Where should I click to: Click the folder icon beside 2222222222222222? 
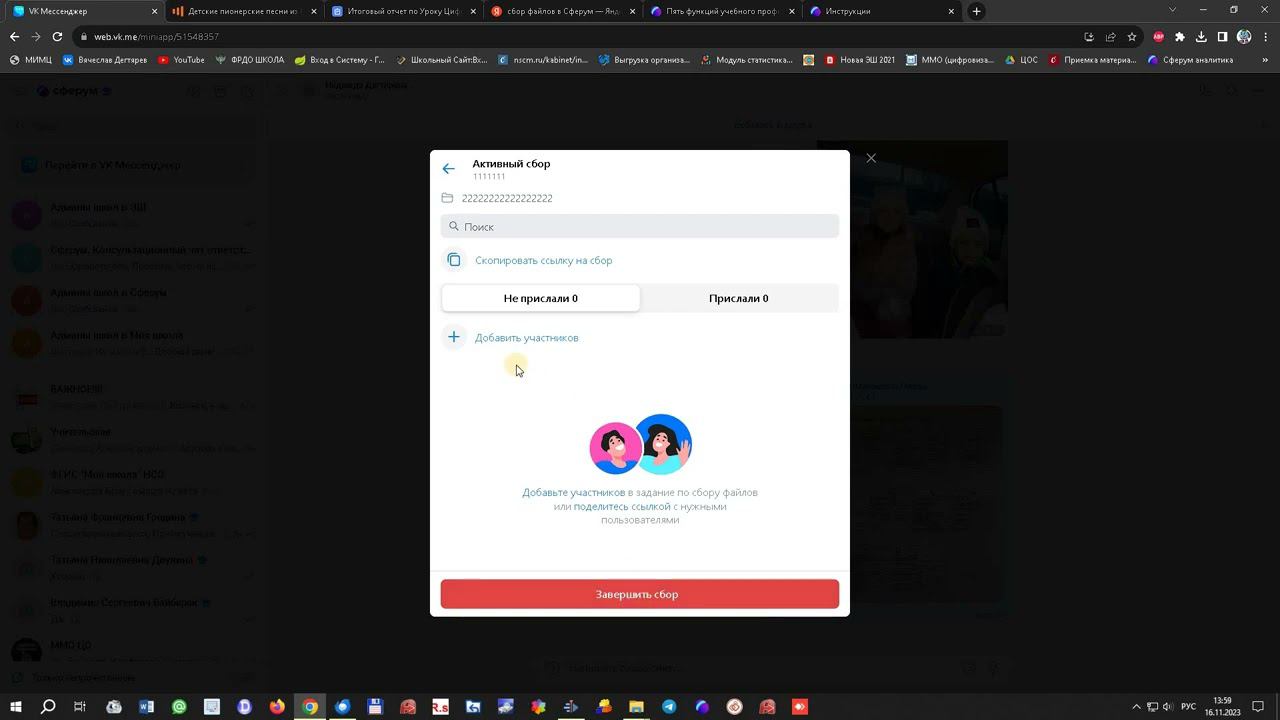coord(447,198)
